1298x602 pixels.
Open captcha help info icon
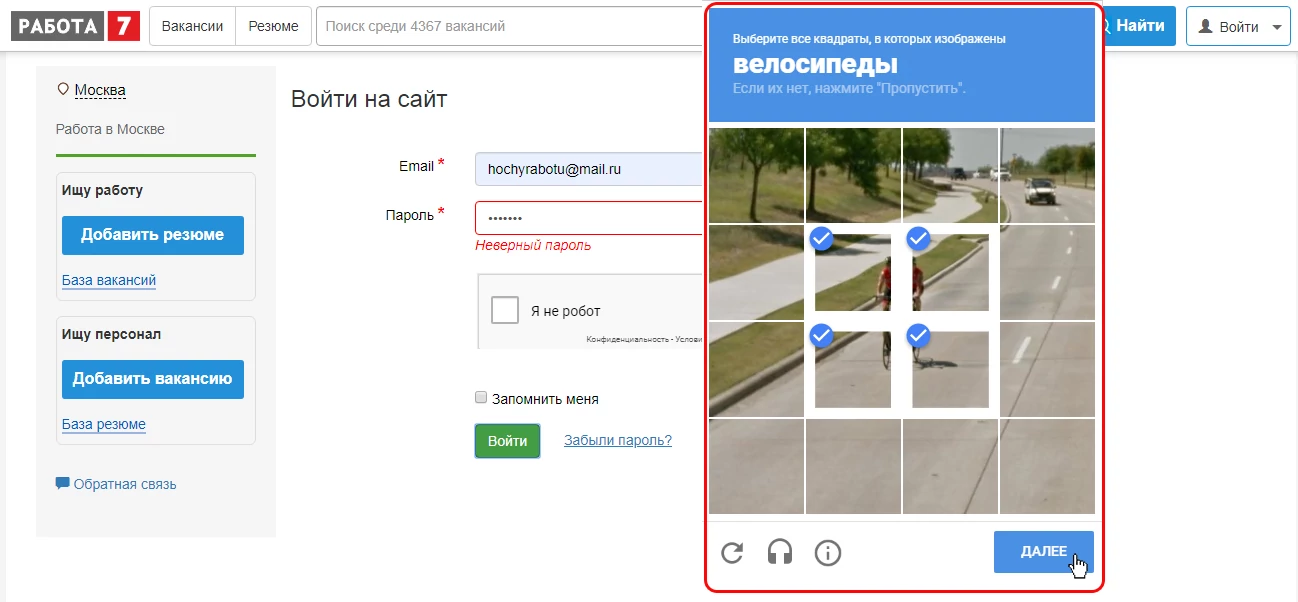(827, 552)
